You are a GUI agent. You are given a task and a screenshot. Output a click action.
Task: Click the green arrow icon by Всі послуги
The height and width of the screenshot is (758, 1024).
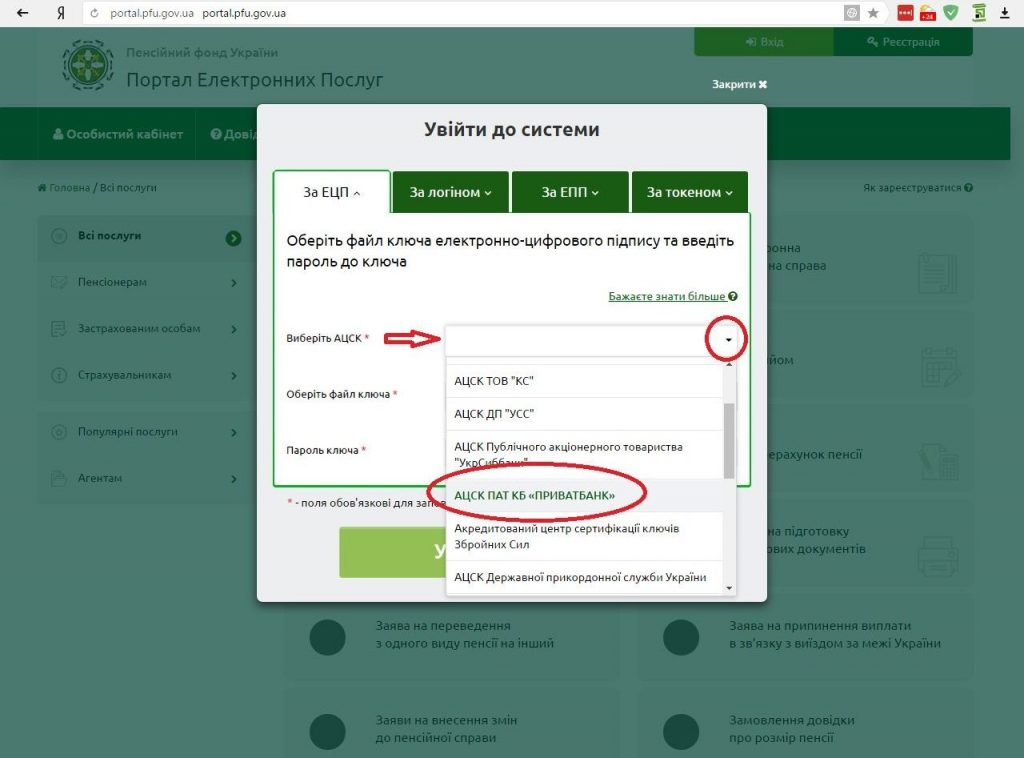click(233, 237)
